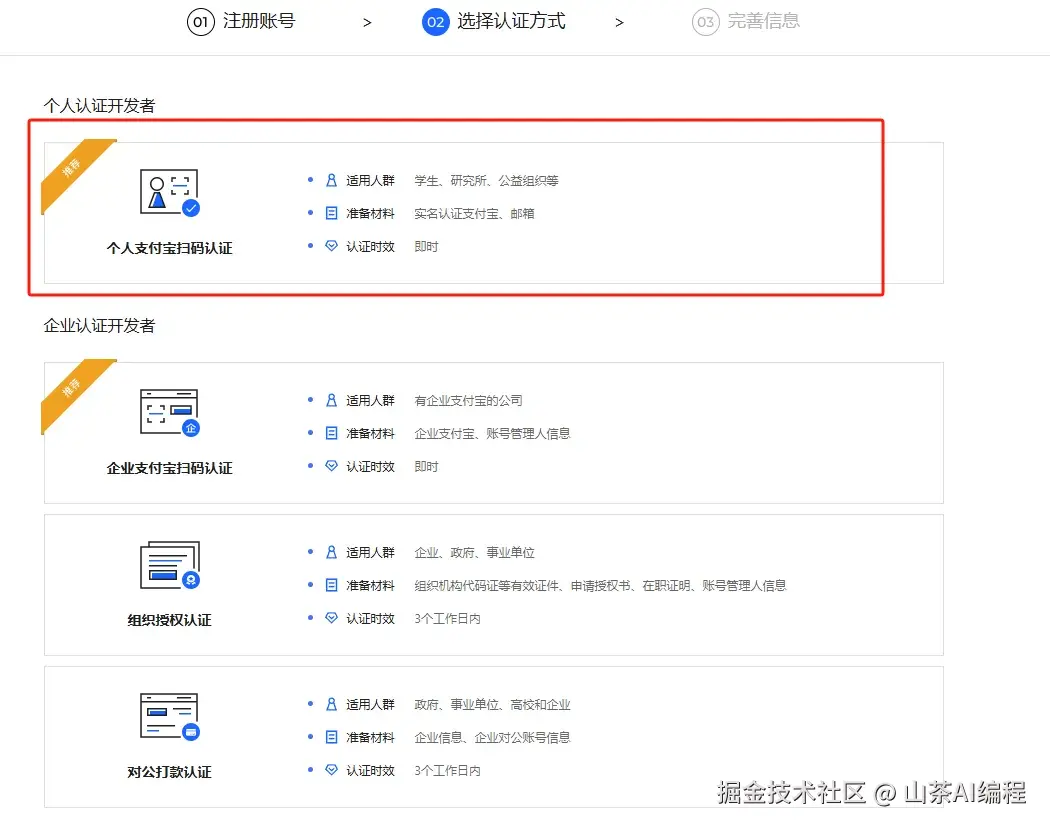The height and width of the screenshot is (830, 1050).
Task: Expand the step arrow after 注册账号
Action: pos(368,21)
